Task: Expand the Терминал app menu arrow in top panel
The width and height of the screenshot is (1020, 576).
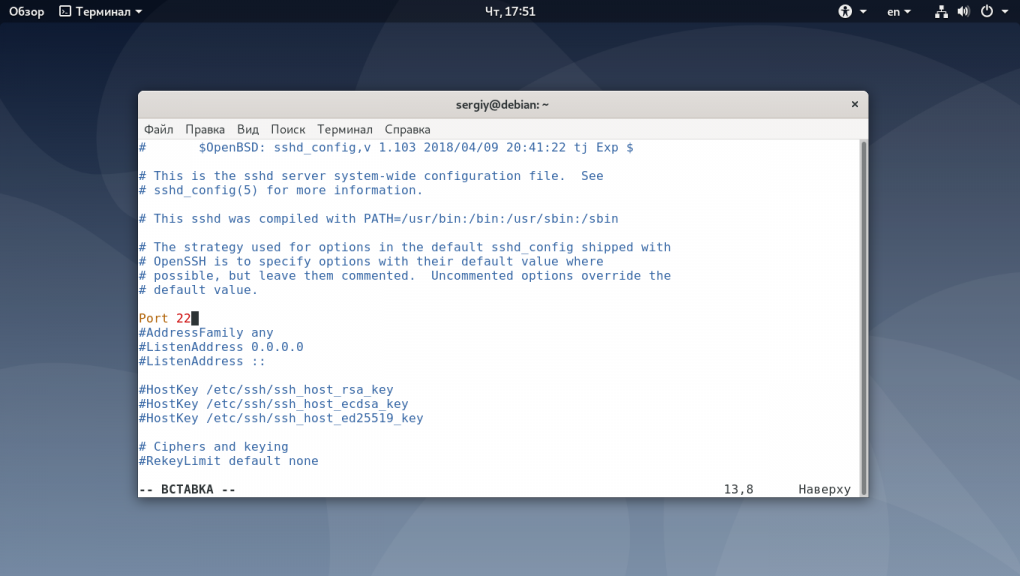Action: click(x=138, y=12)
